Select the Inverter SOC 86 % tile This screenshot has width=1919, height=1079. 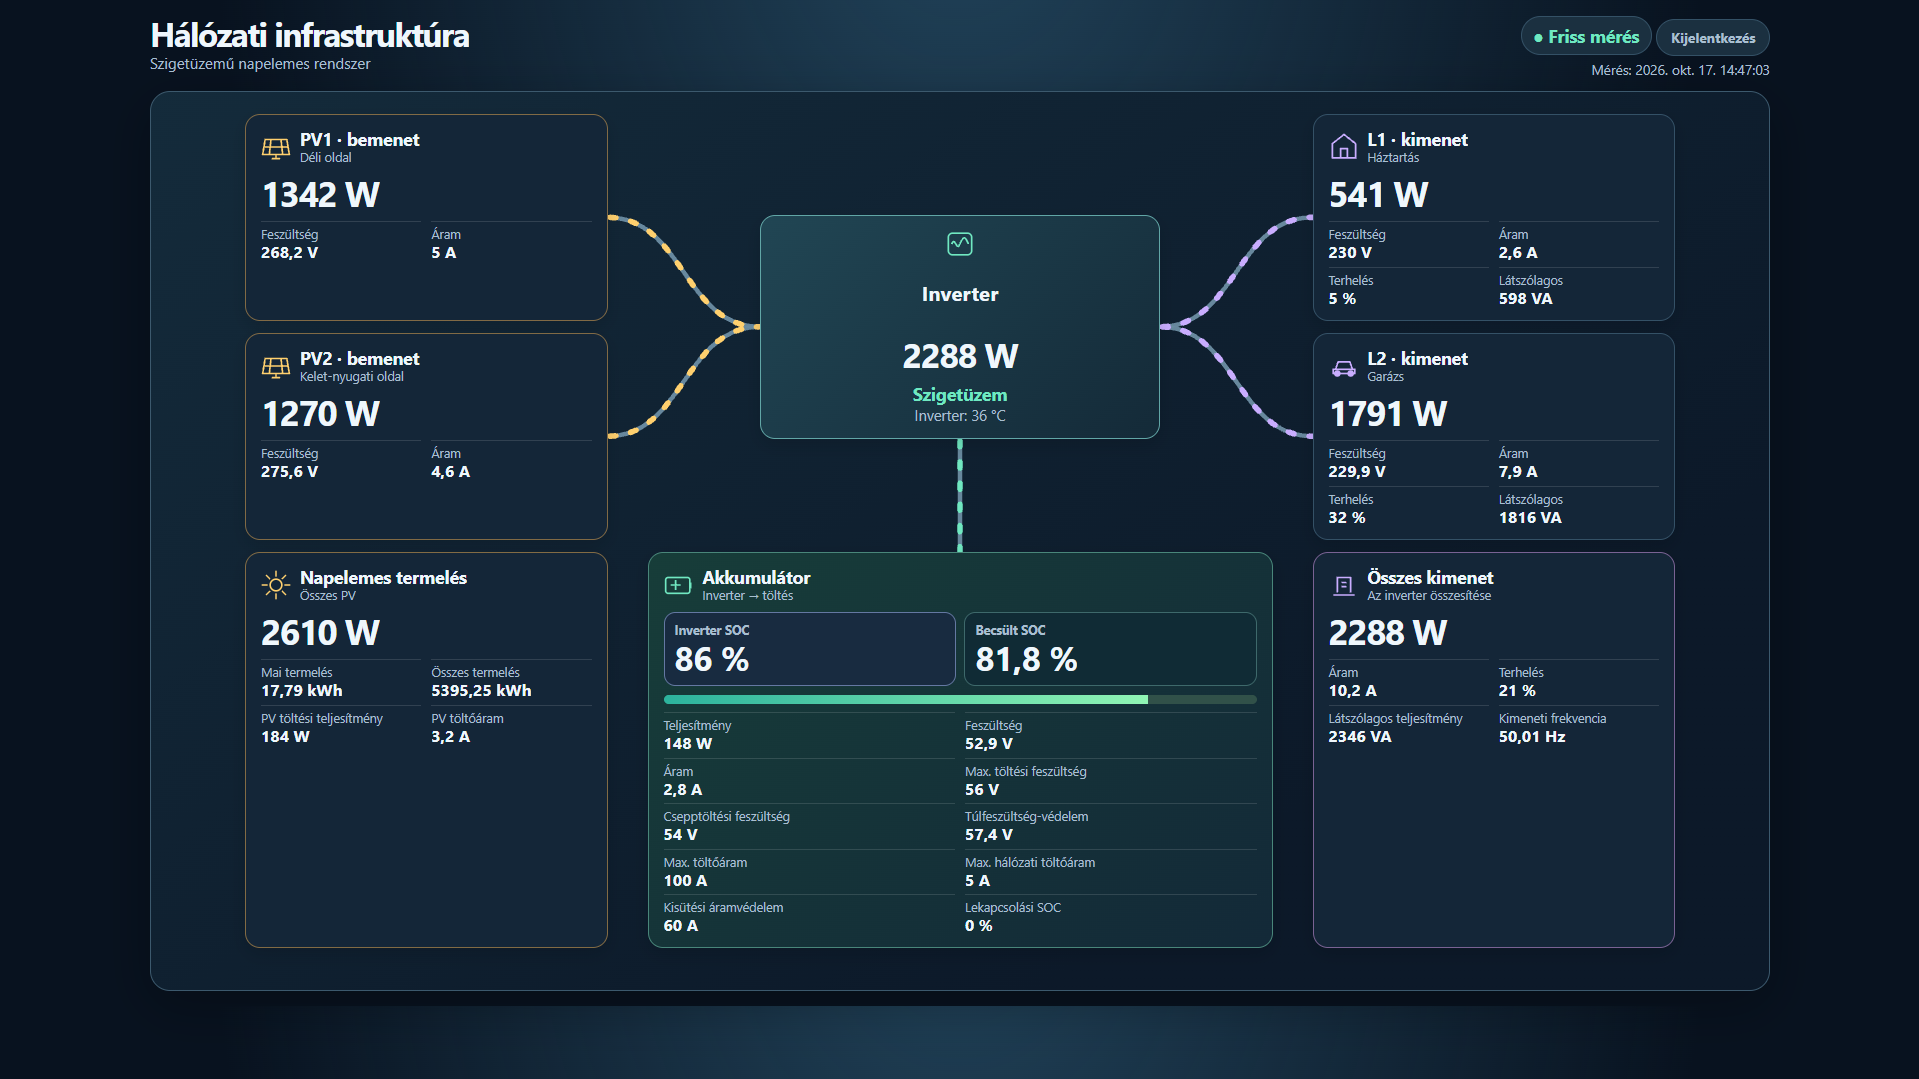(809, 649)
